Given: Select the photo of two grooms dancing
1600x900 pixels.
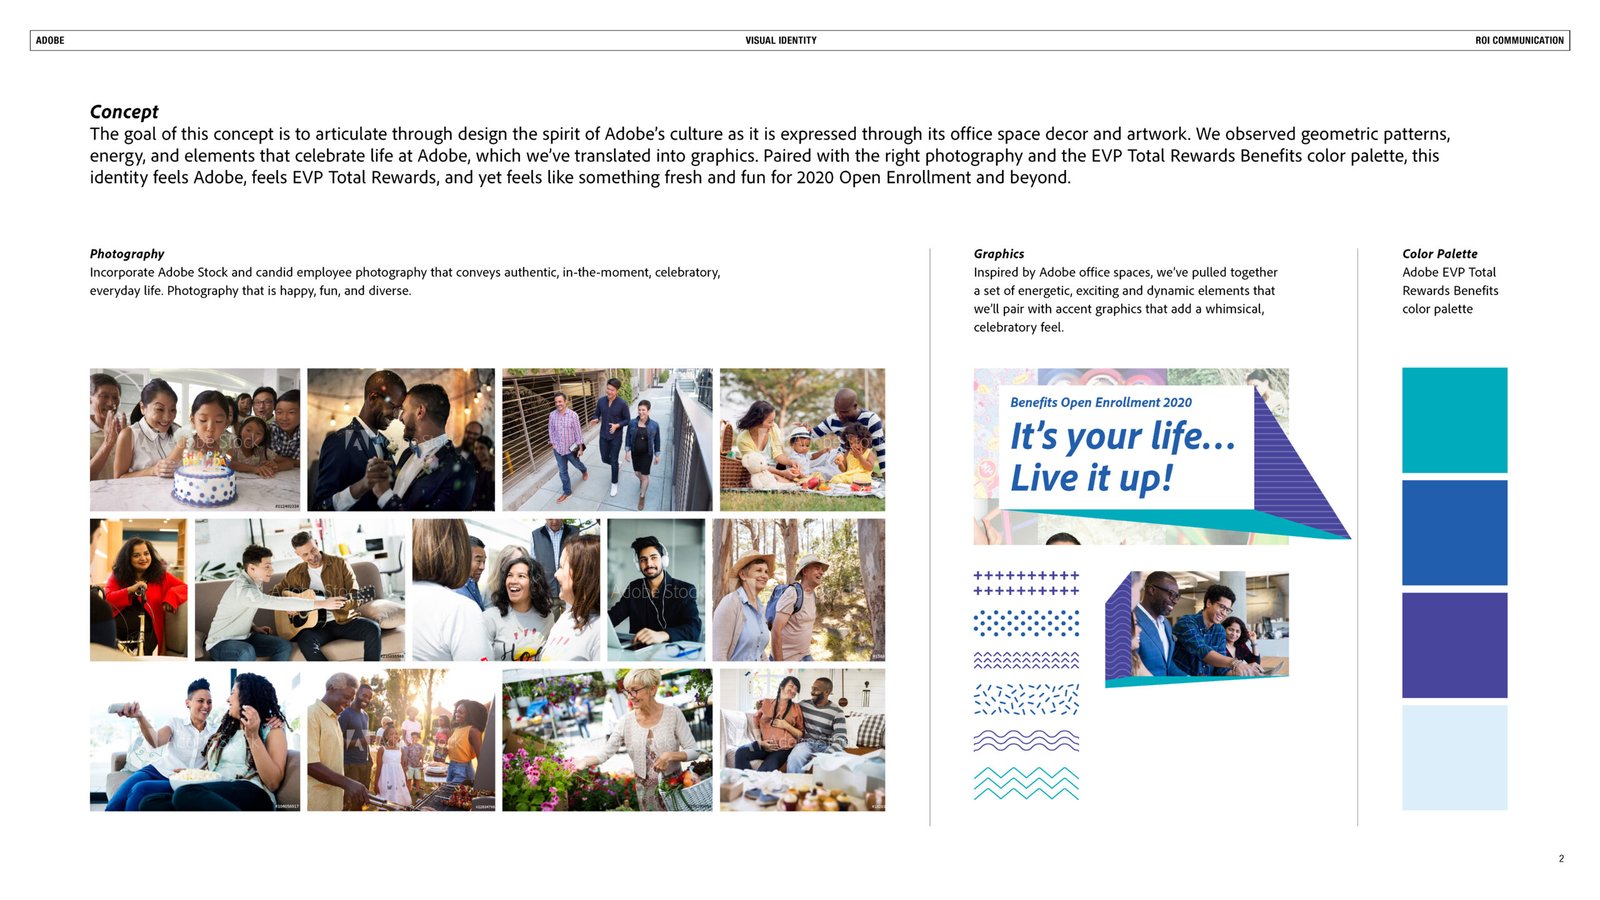Looking at the screenshot, I should coord(400,440).
